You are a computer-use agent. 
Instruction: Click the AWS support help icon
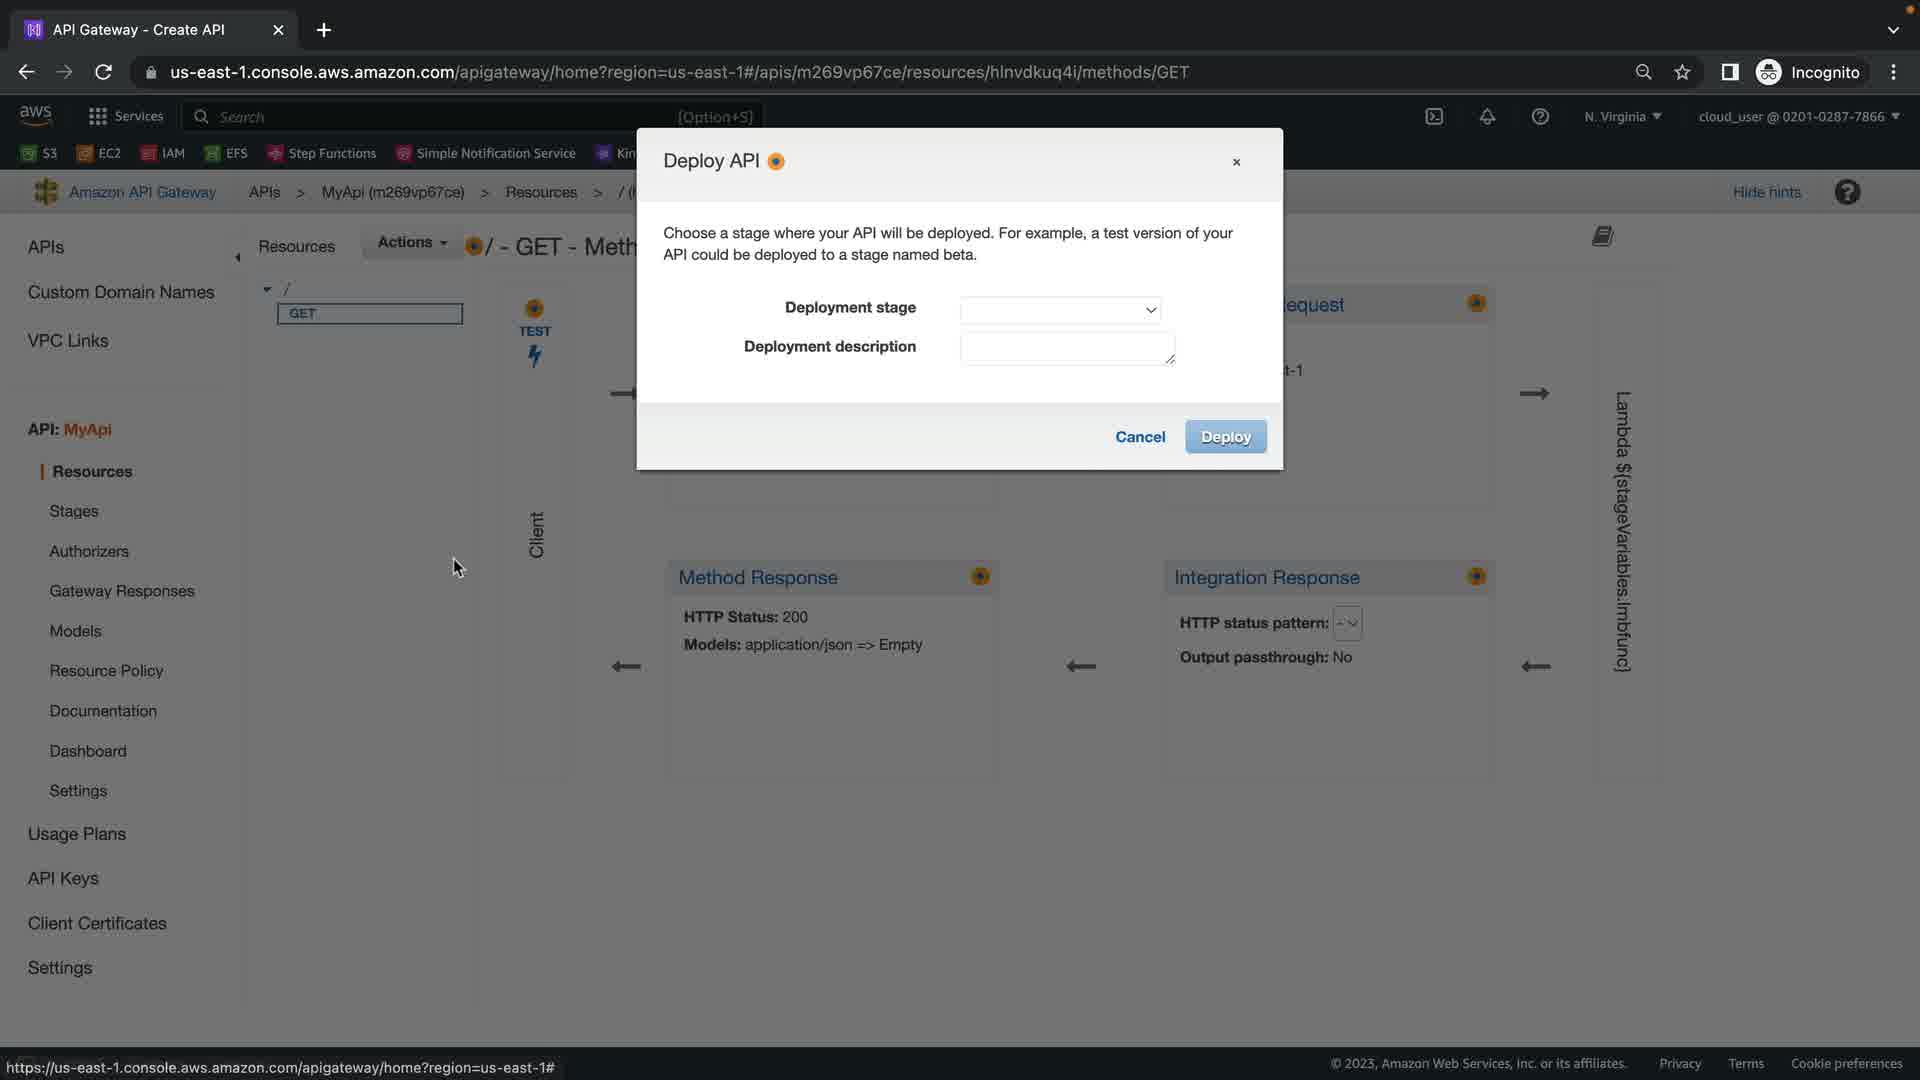(1540, 117)
